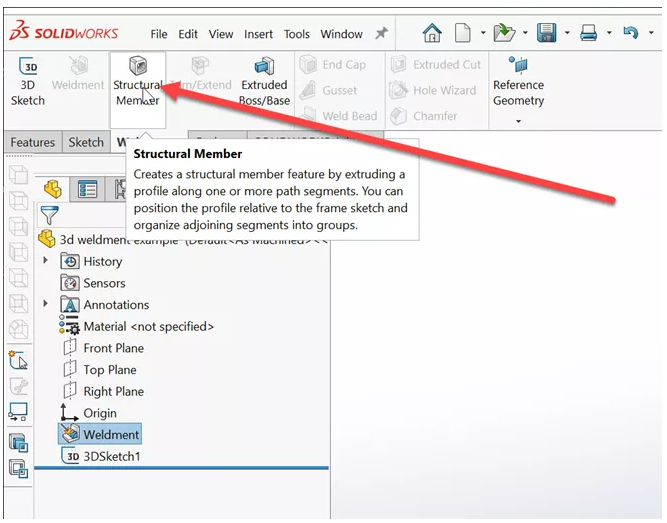
Task: Click the Gusset tool
Action: (328, 90)
